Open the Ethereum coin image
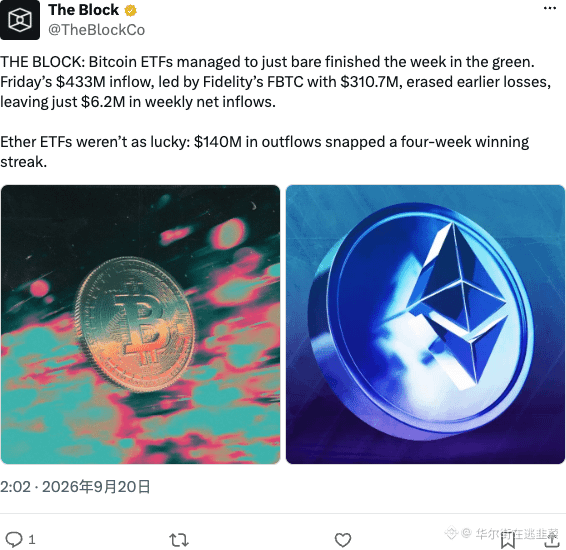This screenshot has width=566, height=550. (425, 324)
